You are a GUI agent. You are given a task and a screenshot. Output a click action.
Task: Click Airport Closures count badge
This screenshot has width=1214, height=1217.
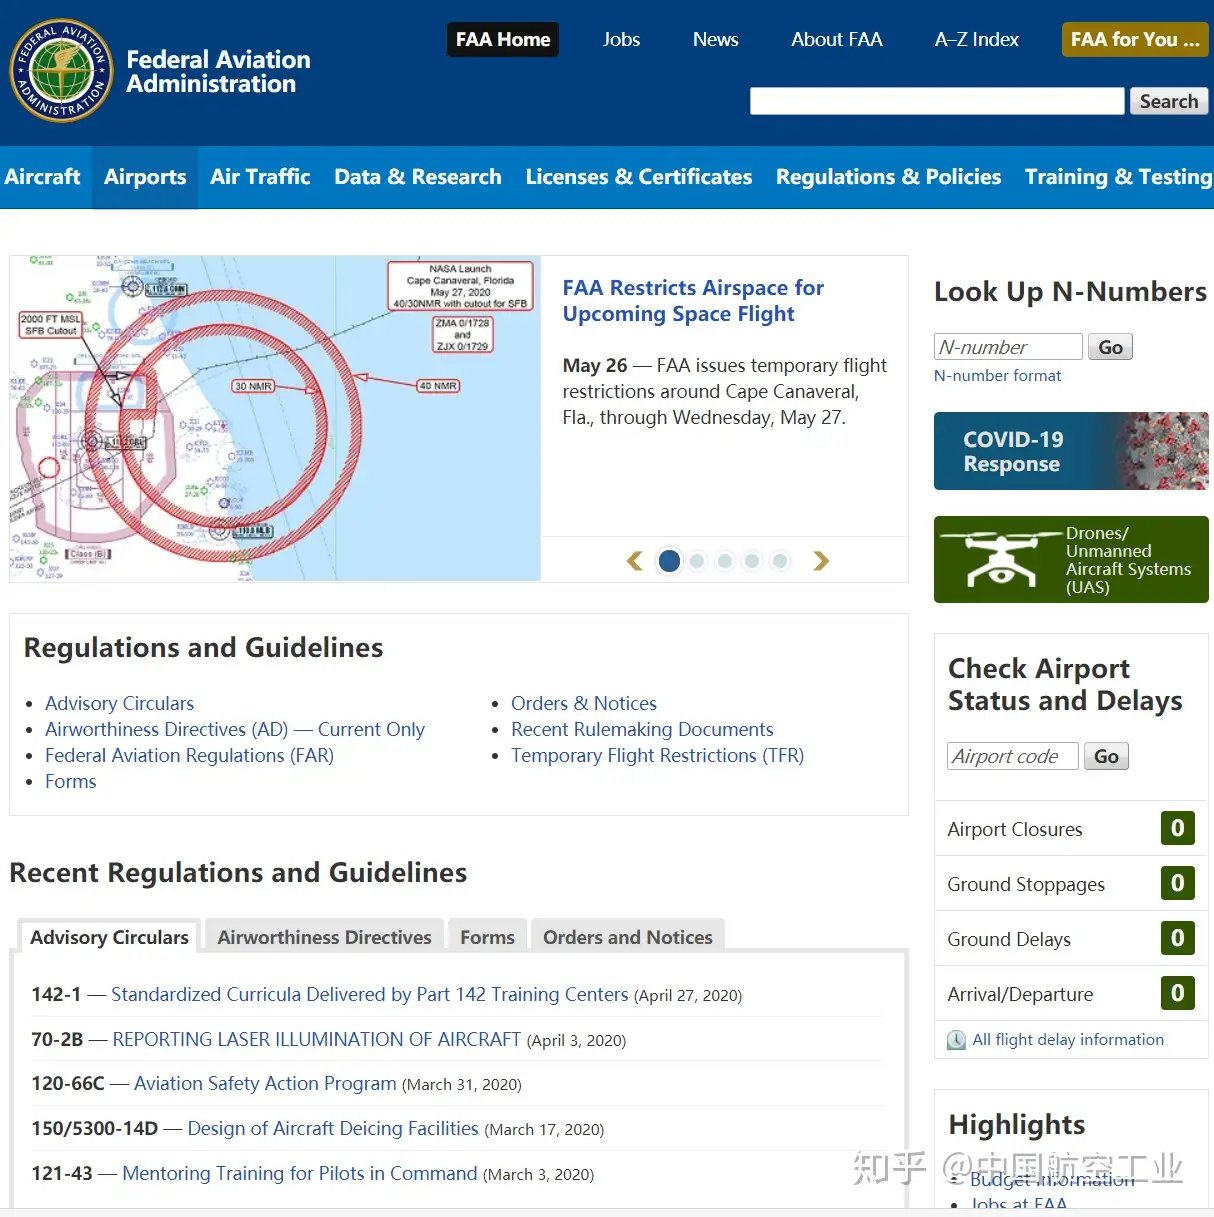click(1178, 828)
